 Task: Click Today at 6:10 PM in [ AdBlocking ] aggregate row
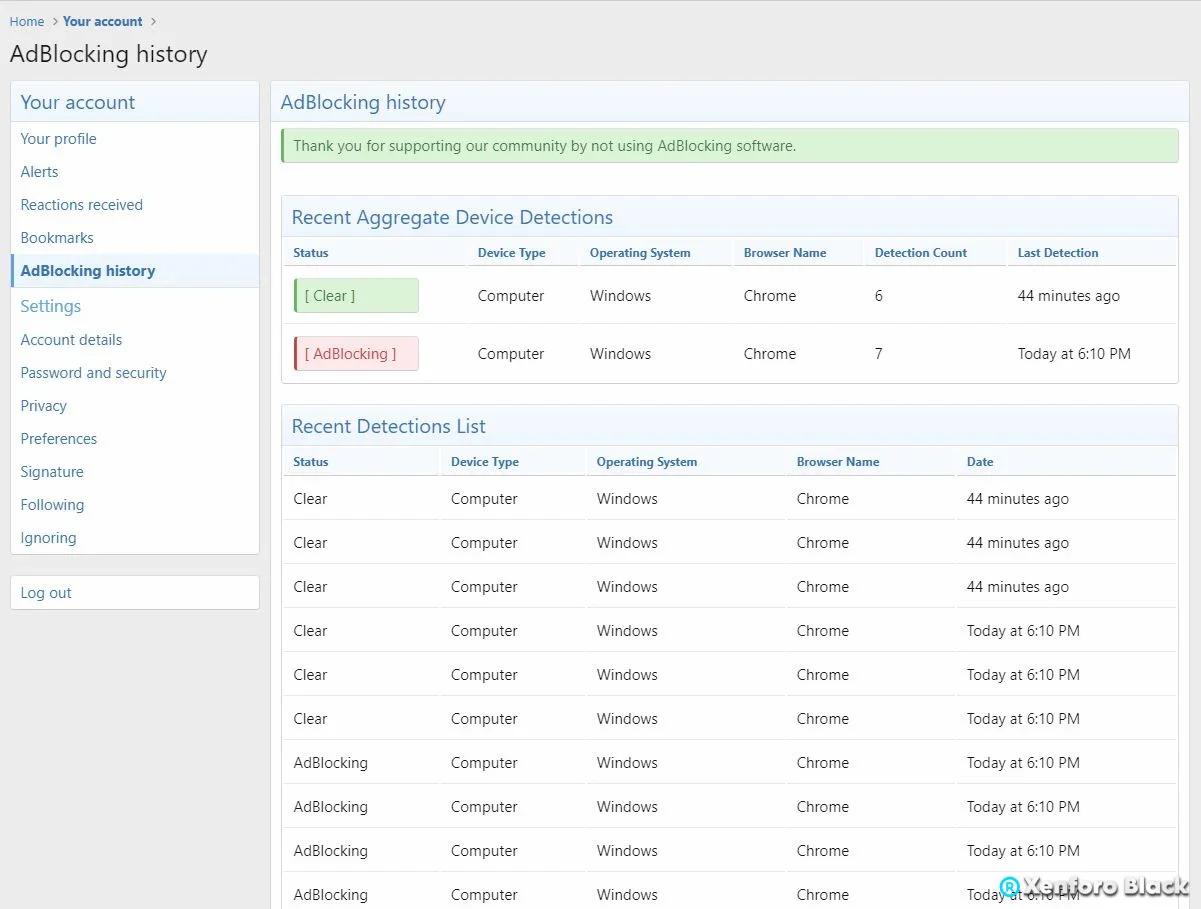[1074, 354]
